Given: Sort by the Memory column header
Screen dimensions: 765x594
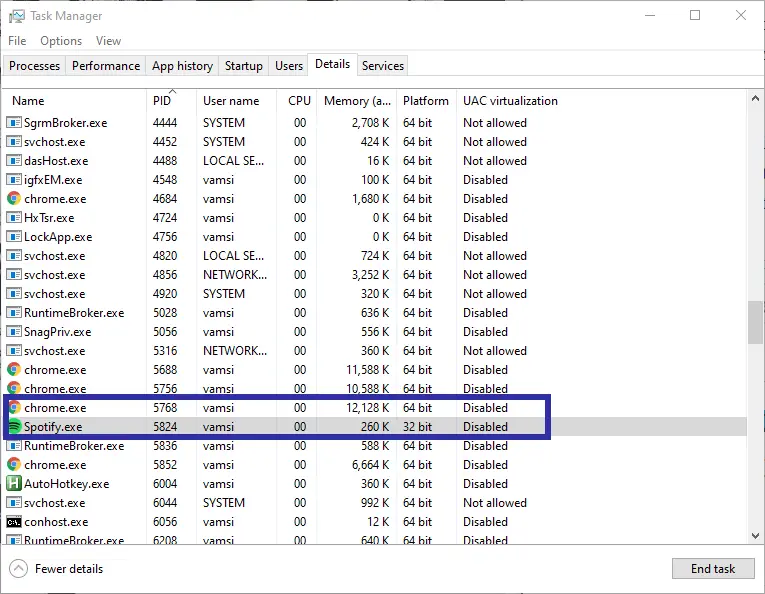Looking at the screenshot, I should 357,101.
